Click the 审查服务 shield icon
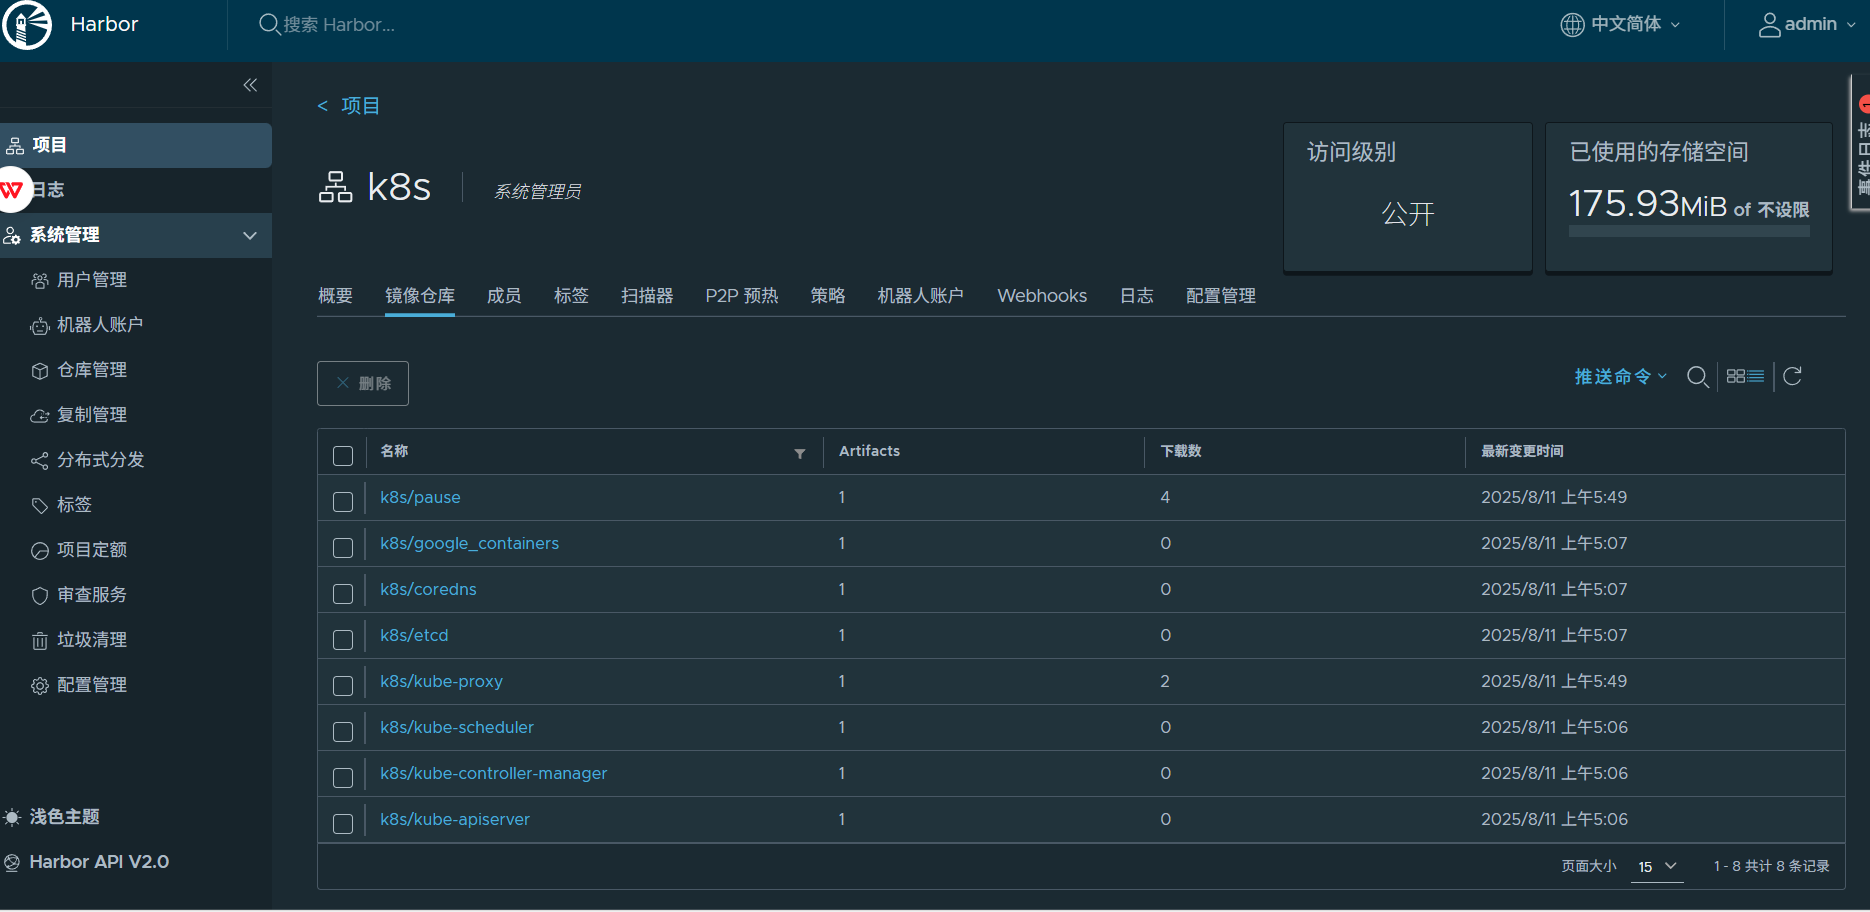 point(40,596)
